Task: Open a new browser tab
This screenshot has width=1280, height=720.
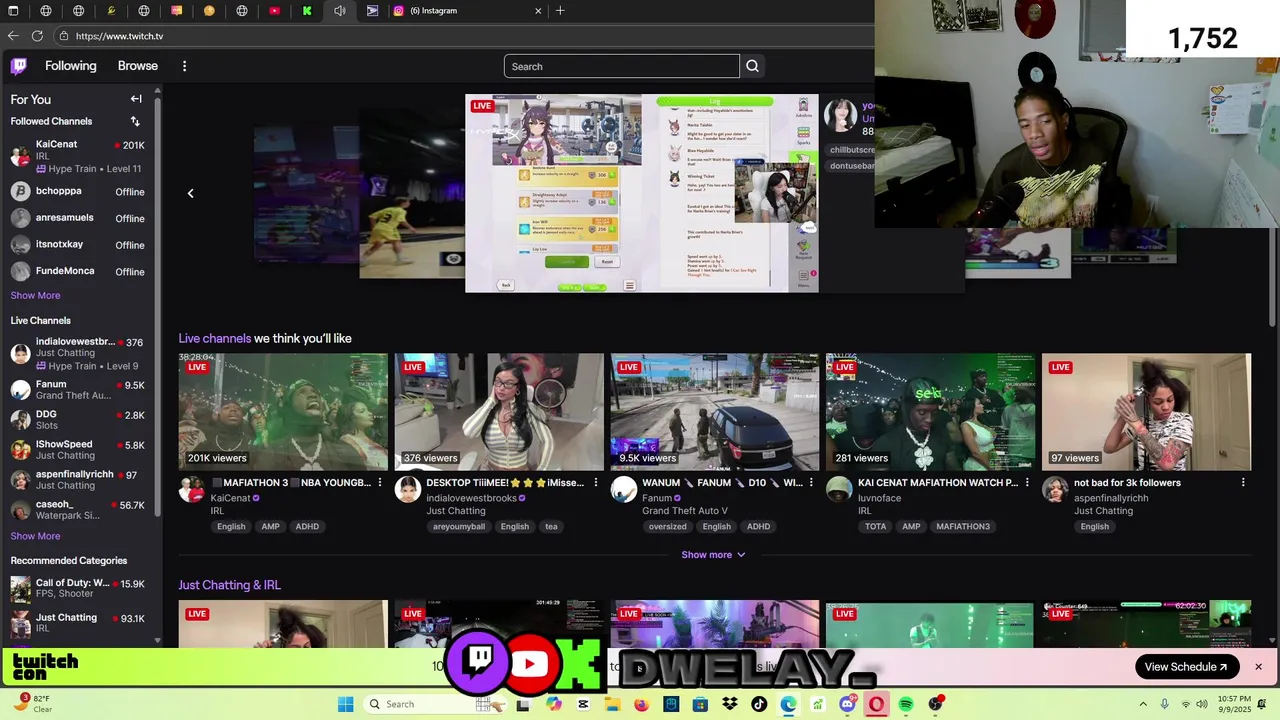Action: (x=560, y=11)
